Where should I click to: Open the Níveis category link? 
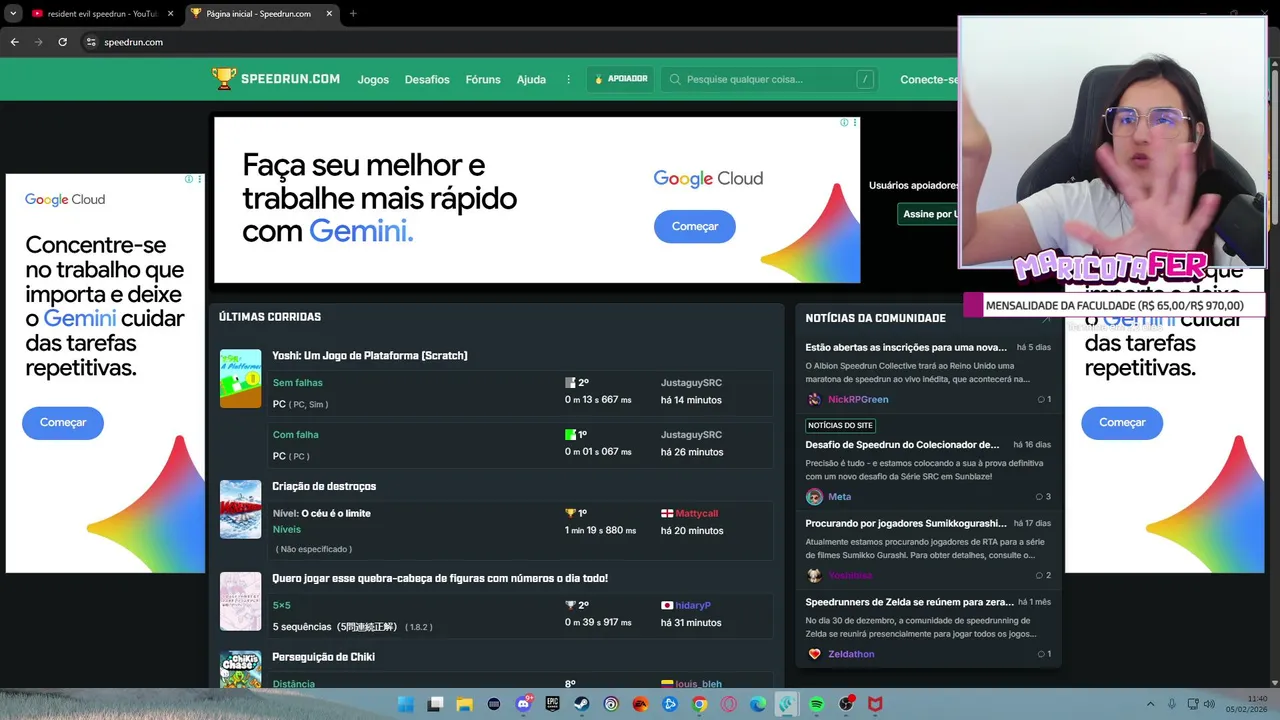287,530
